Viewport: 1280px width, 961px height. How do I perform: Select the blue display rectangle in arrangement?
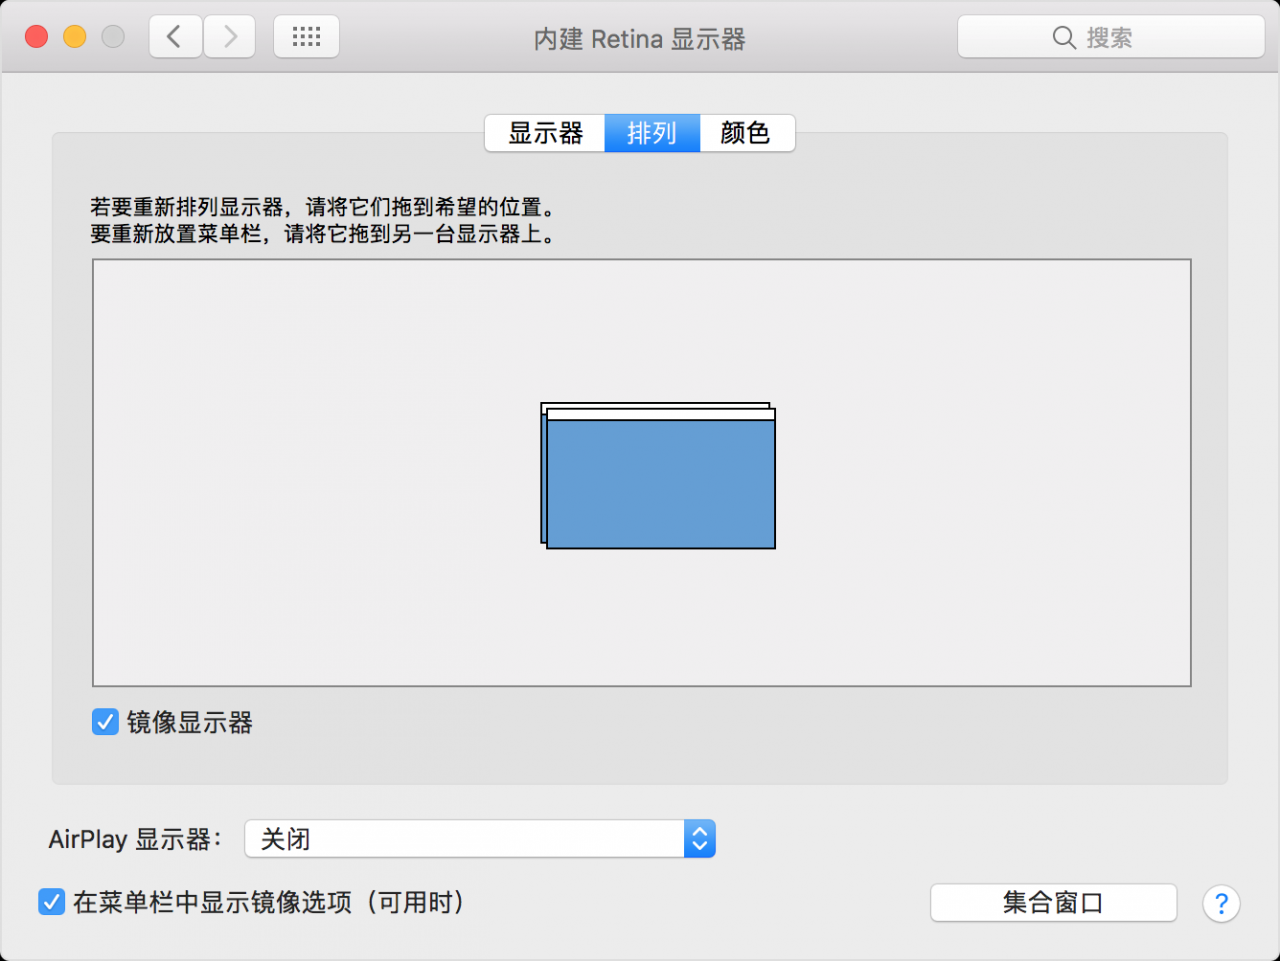(x=661, y=484)
